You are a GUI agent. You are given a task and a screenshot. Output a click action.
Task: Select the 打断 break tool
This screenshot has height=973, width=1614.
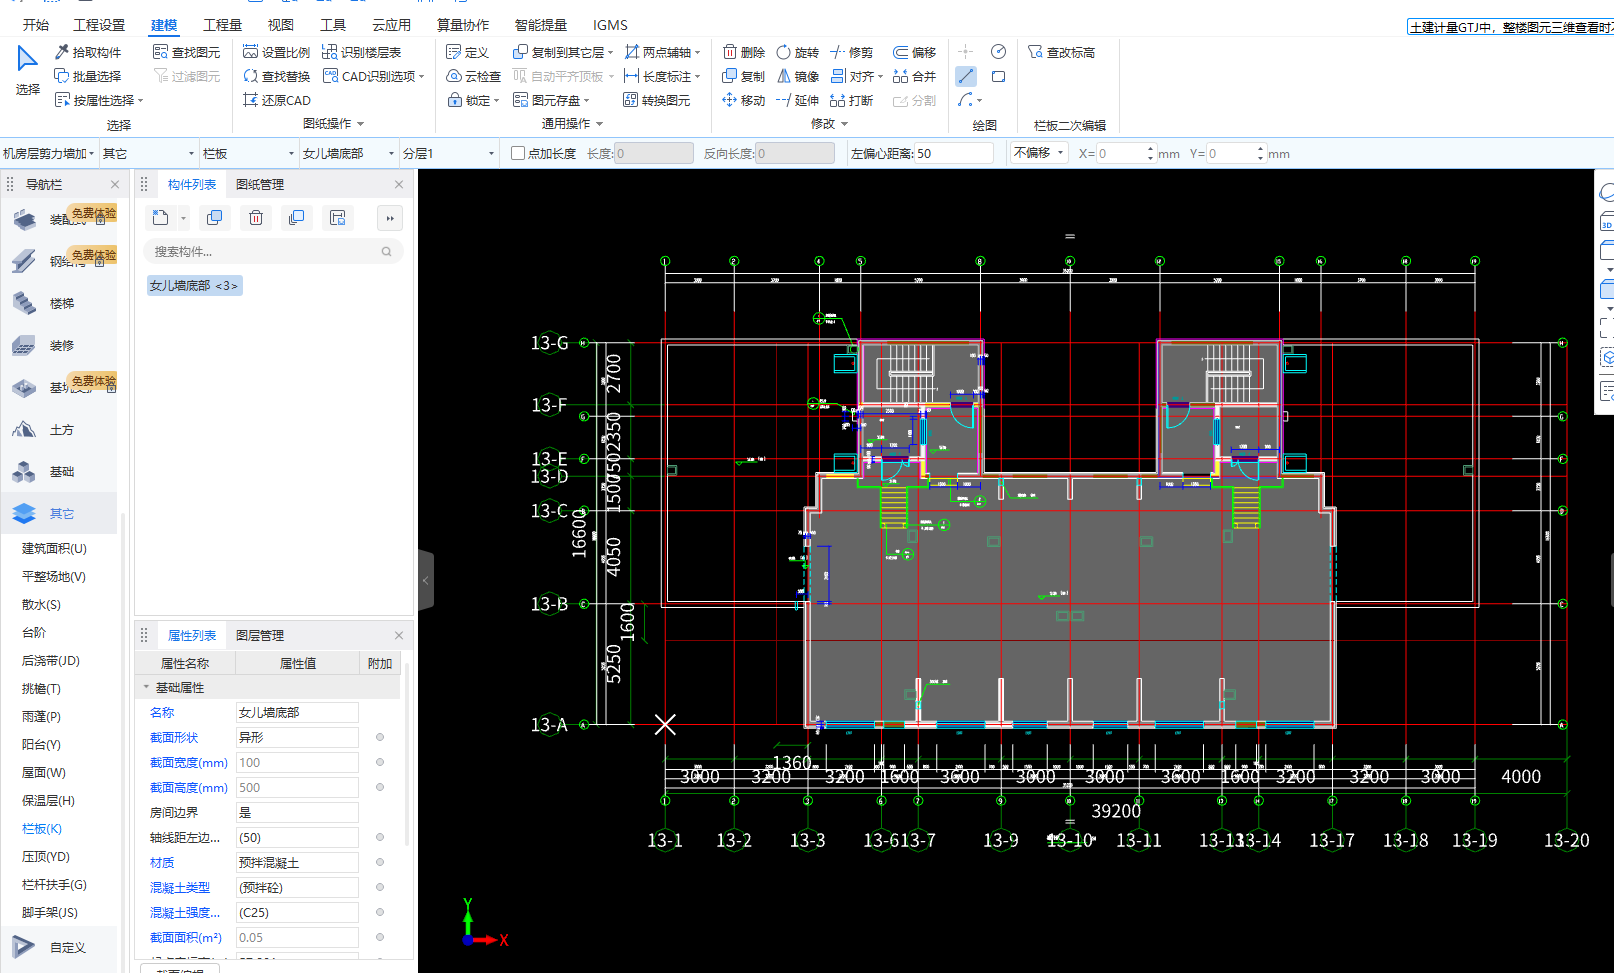click(851, 100)
